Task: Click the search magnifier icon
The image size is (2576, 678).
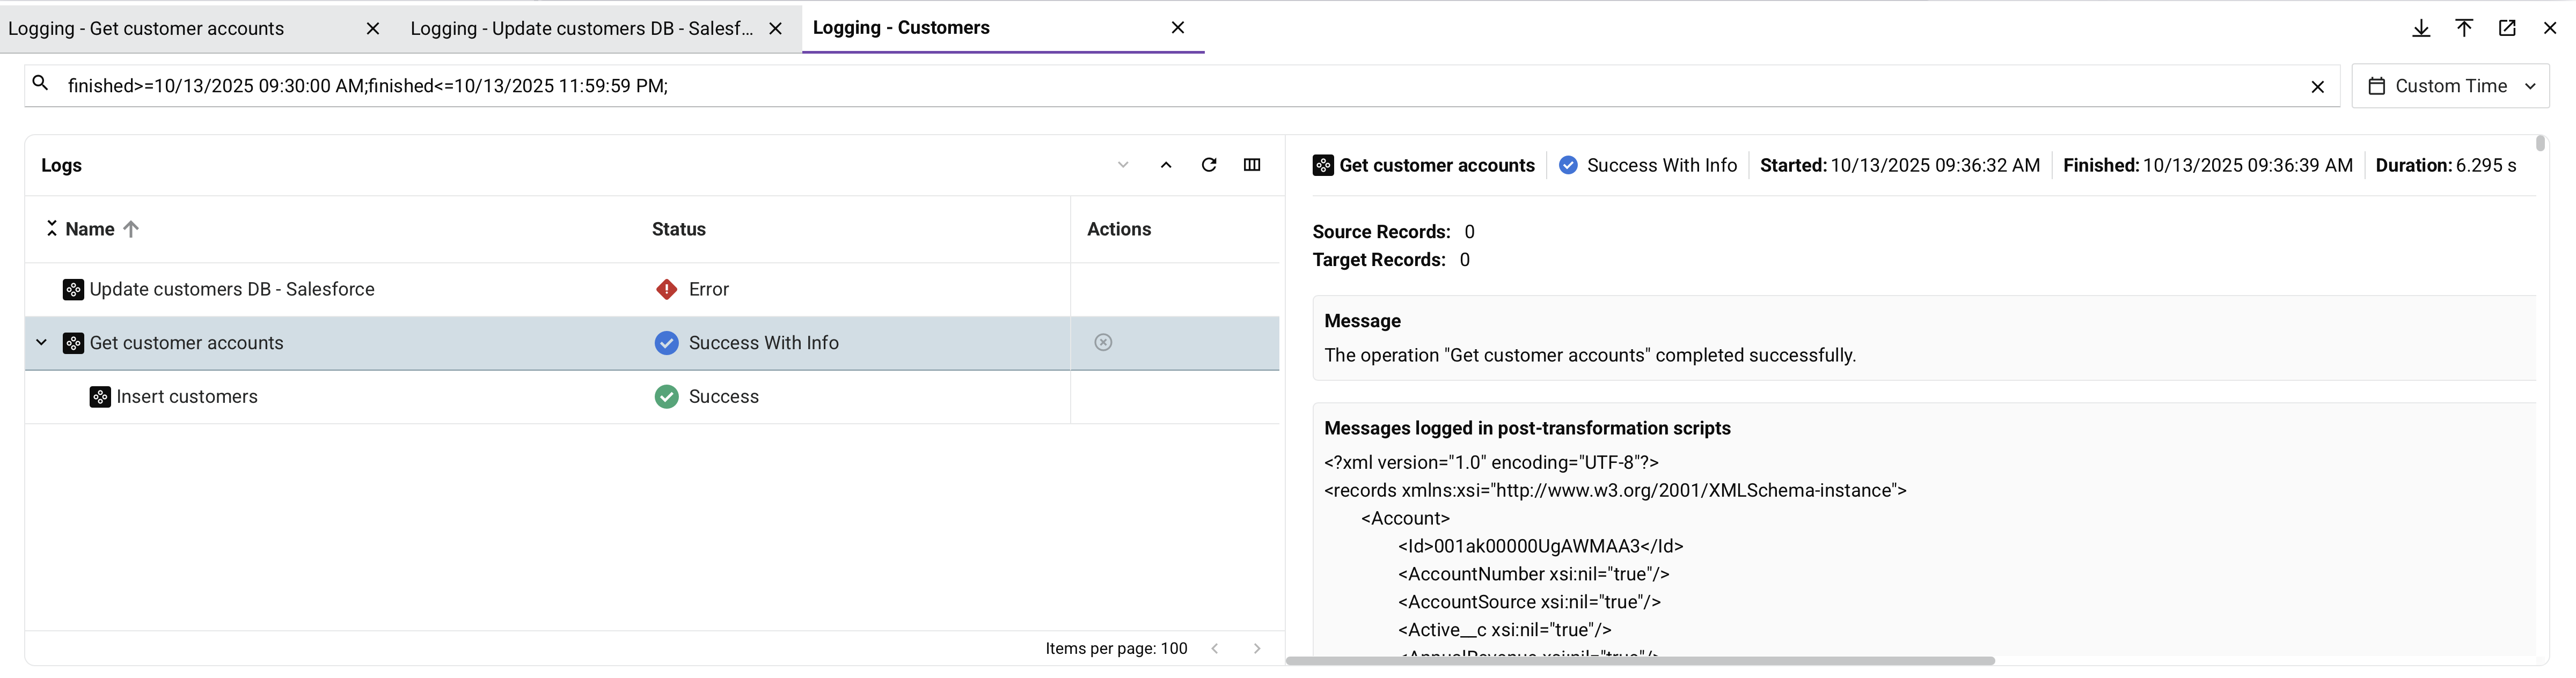Action: point(41,84)
